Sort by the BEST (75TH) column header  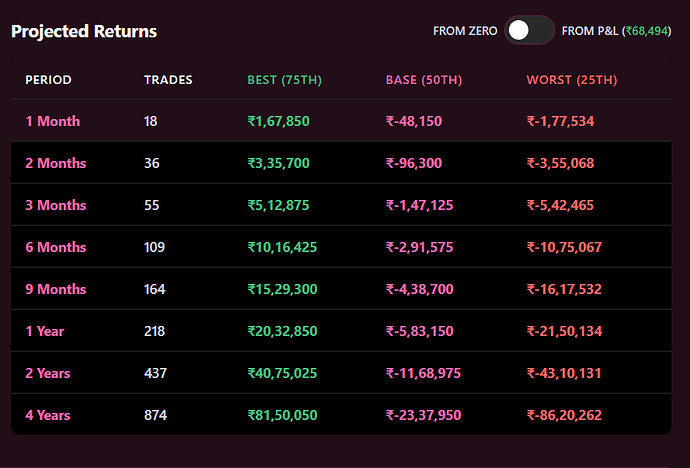point(285,80)
